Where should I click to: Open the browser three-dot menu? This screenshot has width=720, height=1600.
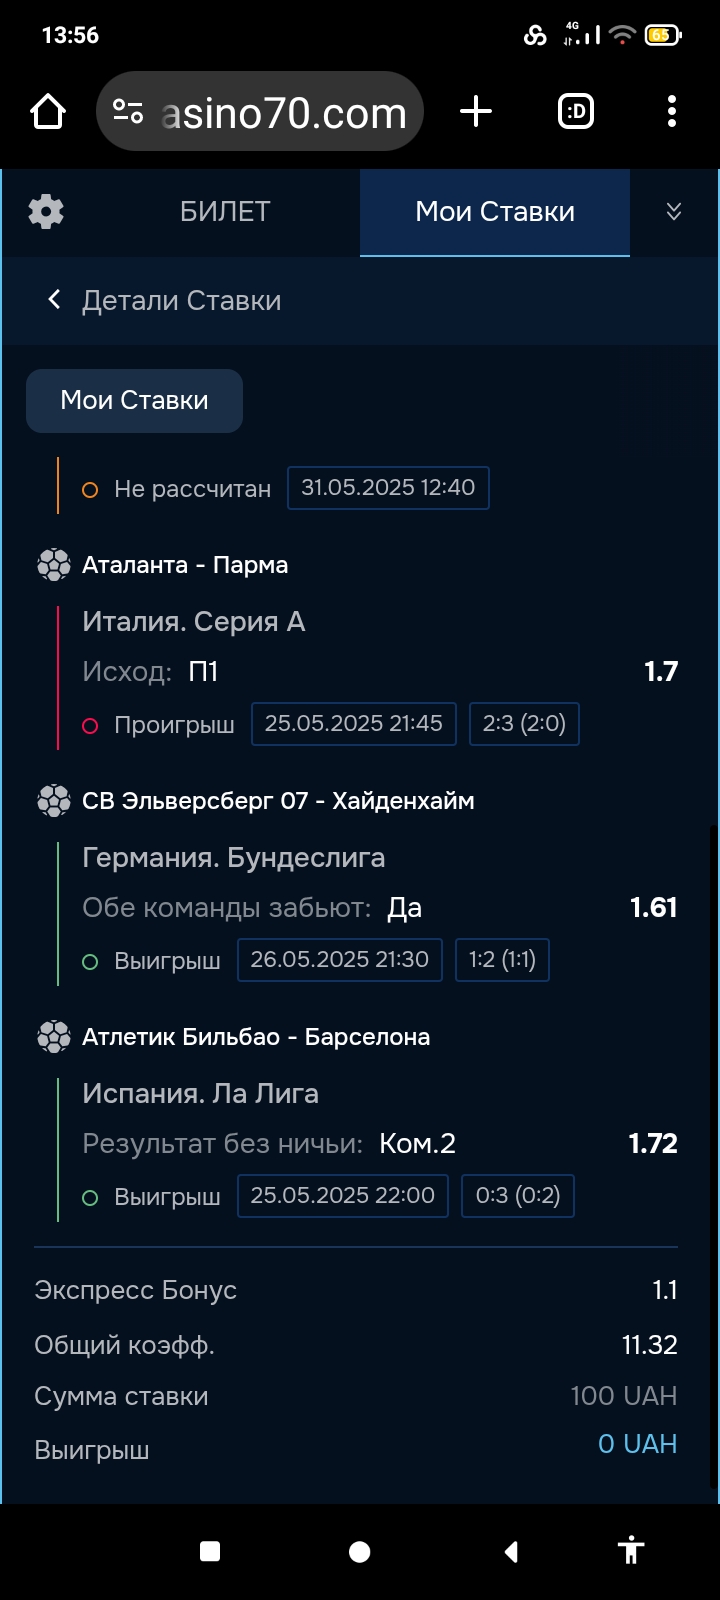[x=671, y=112]
